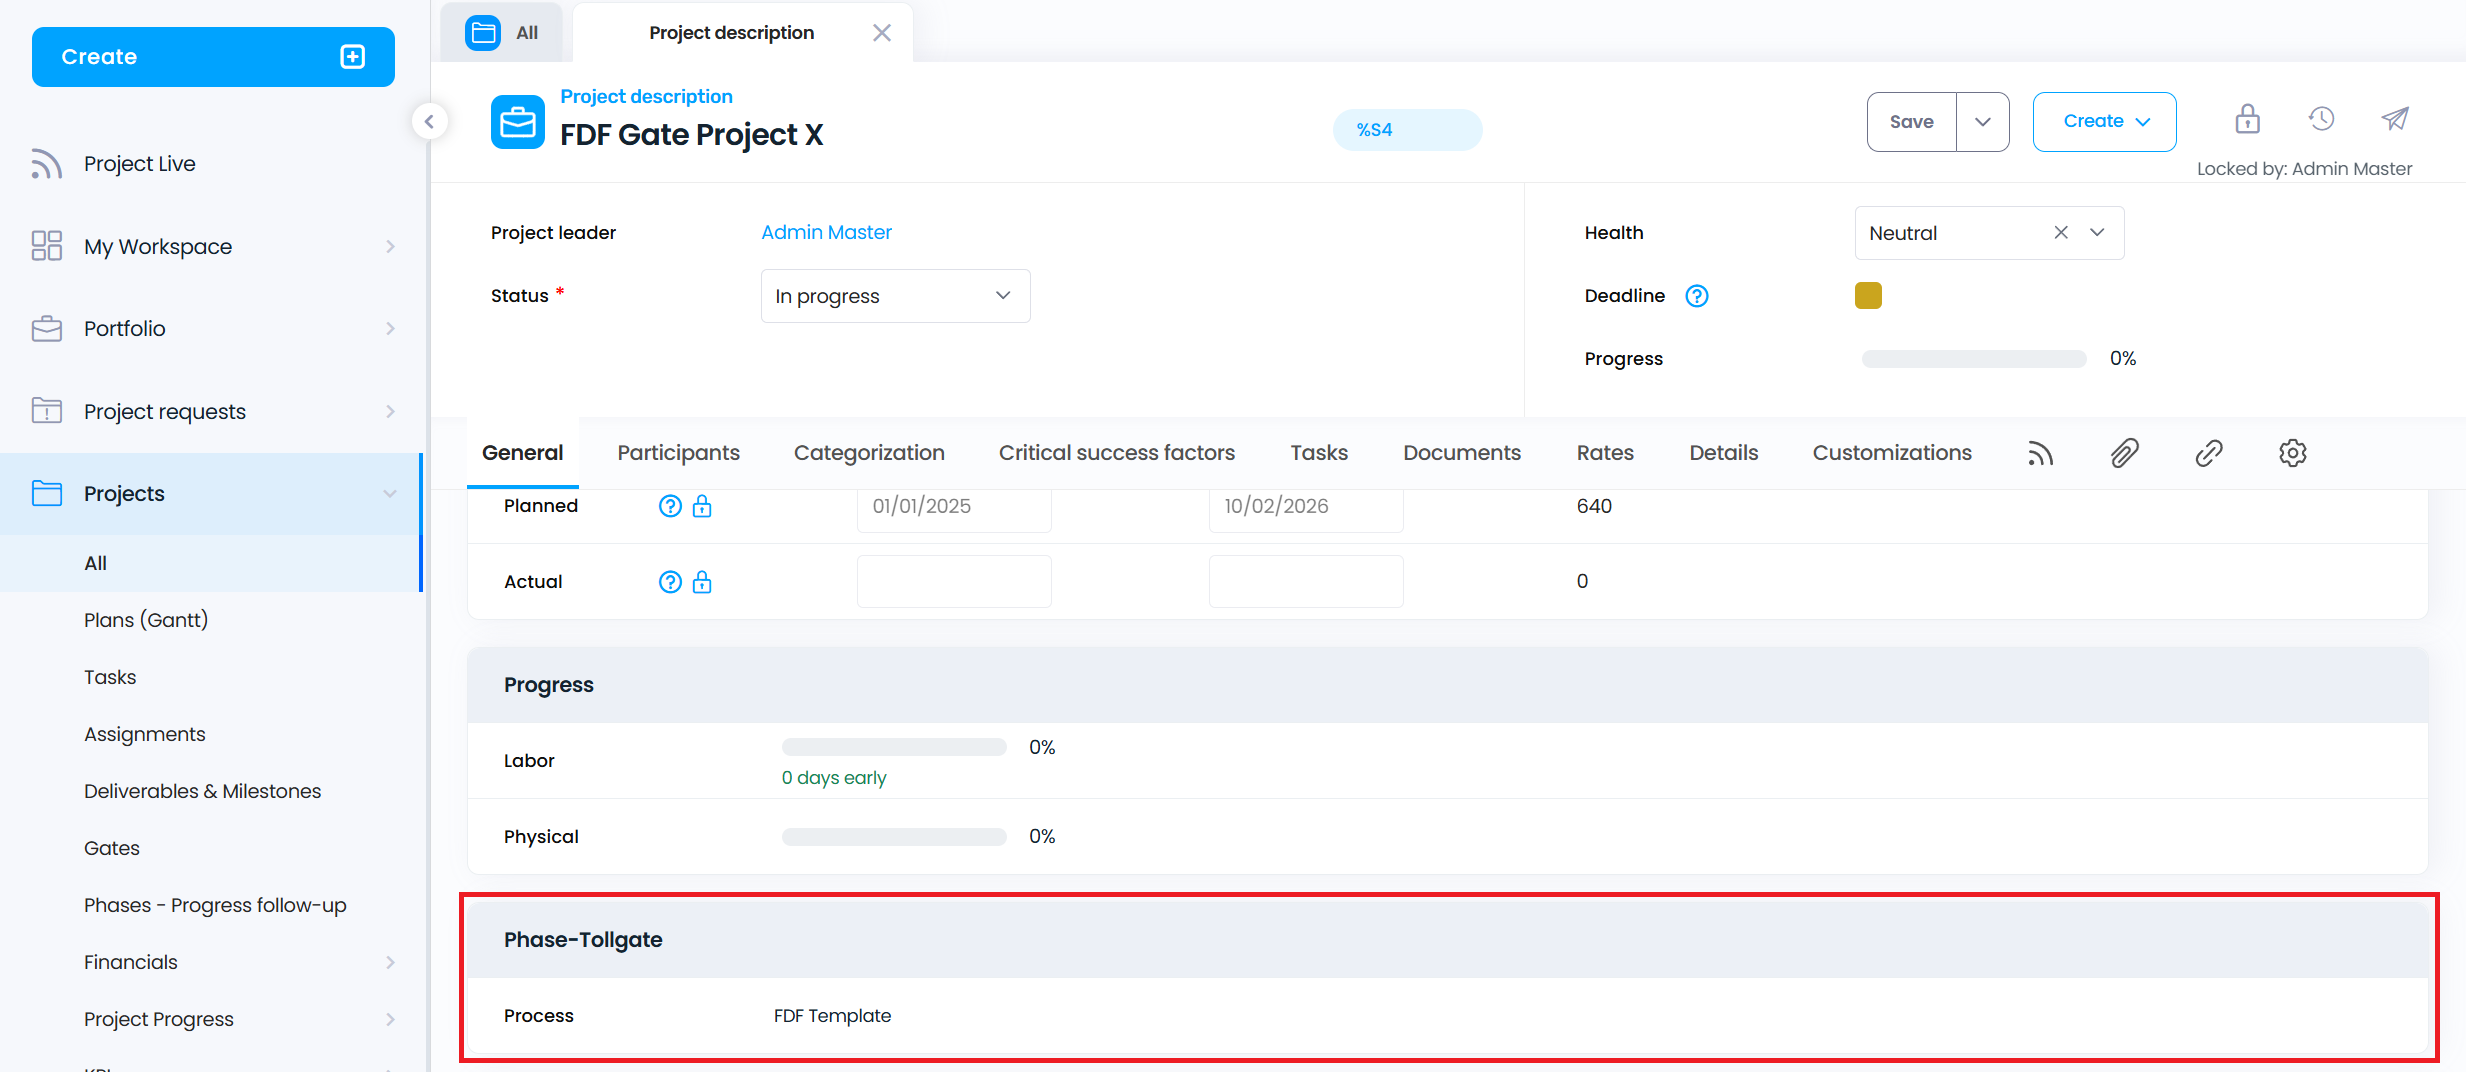Click the paper plane send icon

tap(2395, 120)
